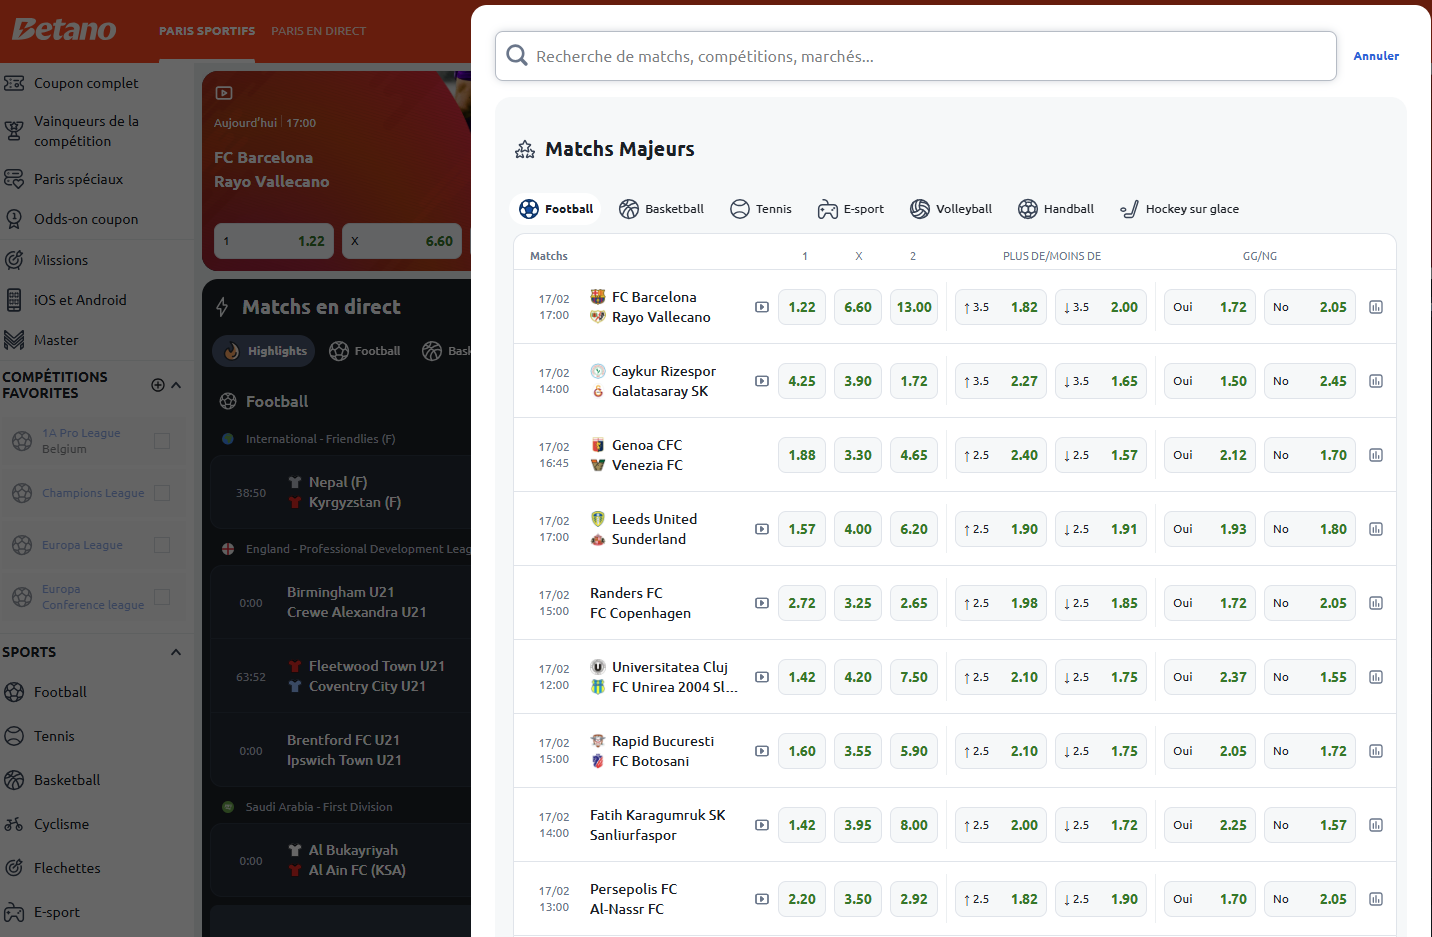Open Paris en Direct in top navigation
The height and width of the screenshot is (937, 1432).
click(x=318, y=31)
